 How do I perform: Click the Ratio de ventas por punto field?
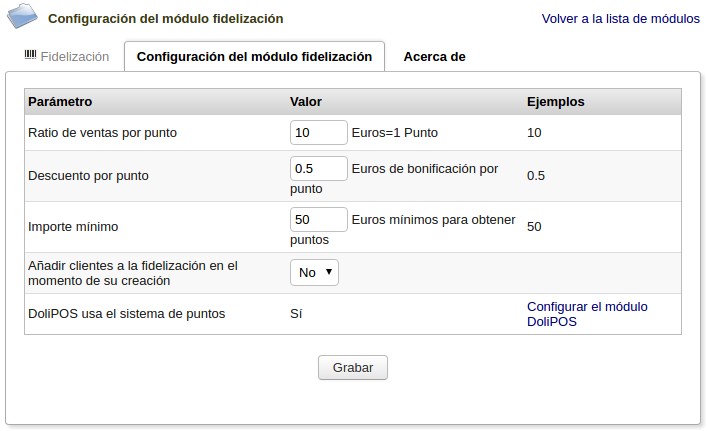[318, 133]
